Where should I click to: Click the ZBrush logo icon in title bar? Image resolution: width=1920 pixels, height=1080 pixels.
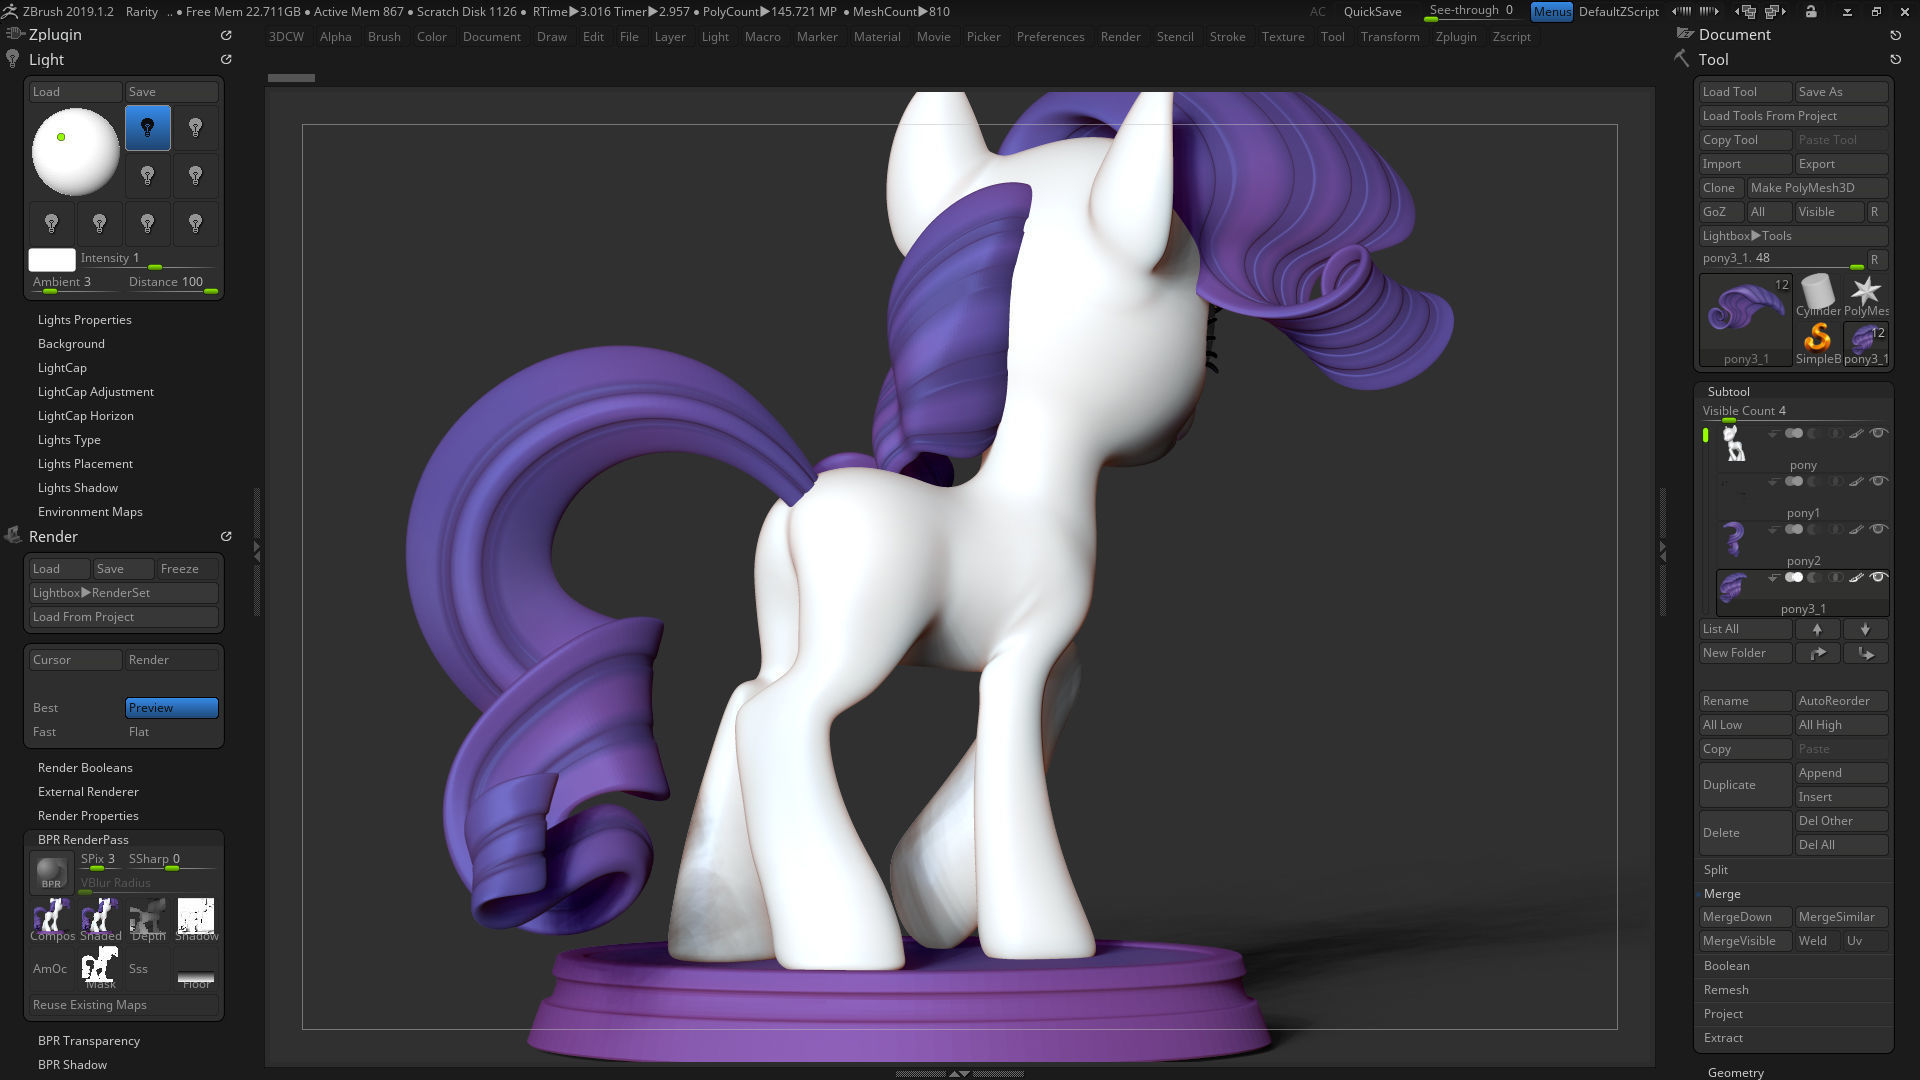[10, 11]
